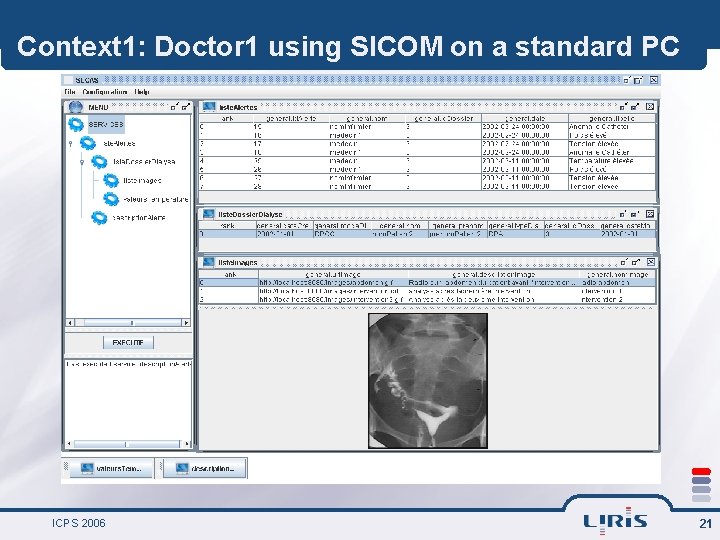Select the SERVICES root node gear icon
Viewport: 720px width, 540px height.
click(76, 124)
